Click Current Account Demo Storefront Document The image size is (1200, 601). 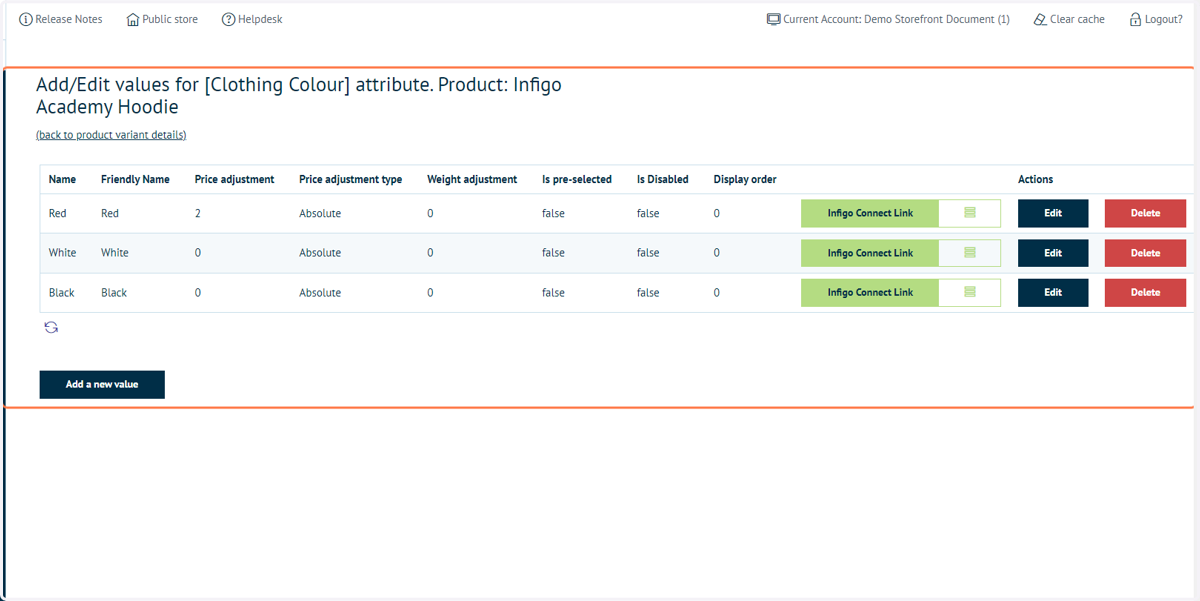click(888, 19)
